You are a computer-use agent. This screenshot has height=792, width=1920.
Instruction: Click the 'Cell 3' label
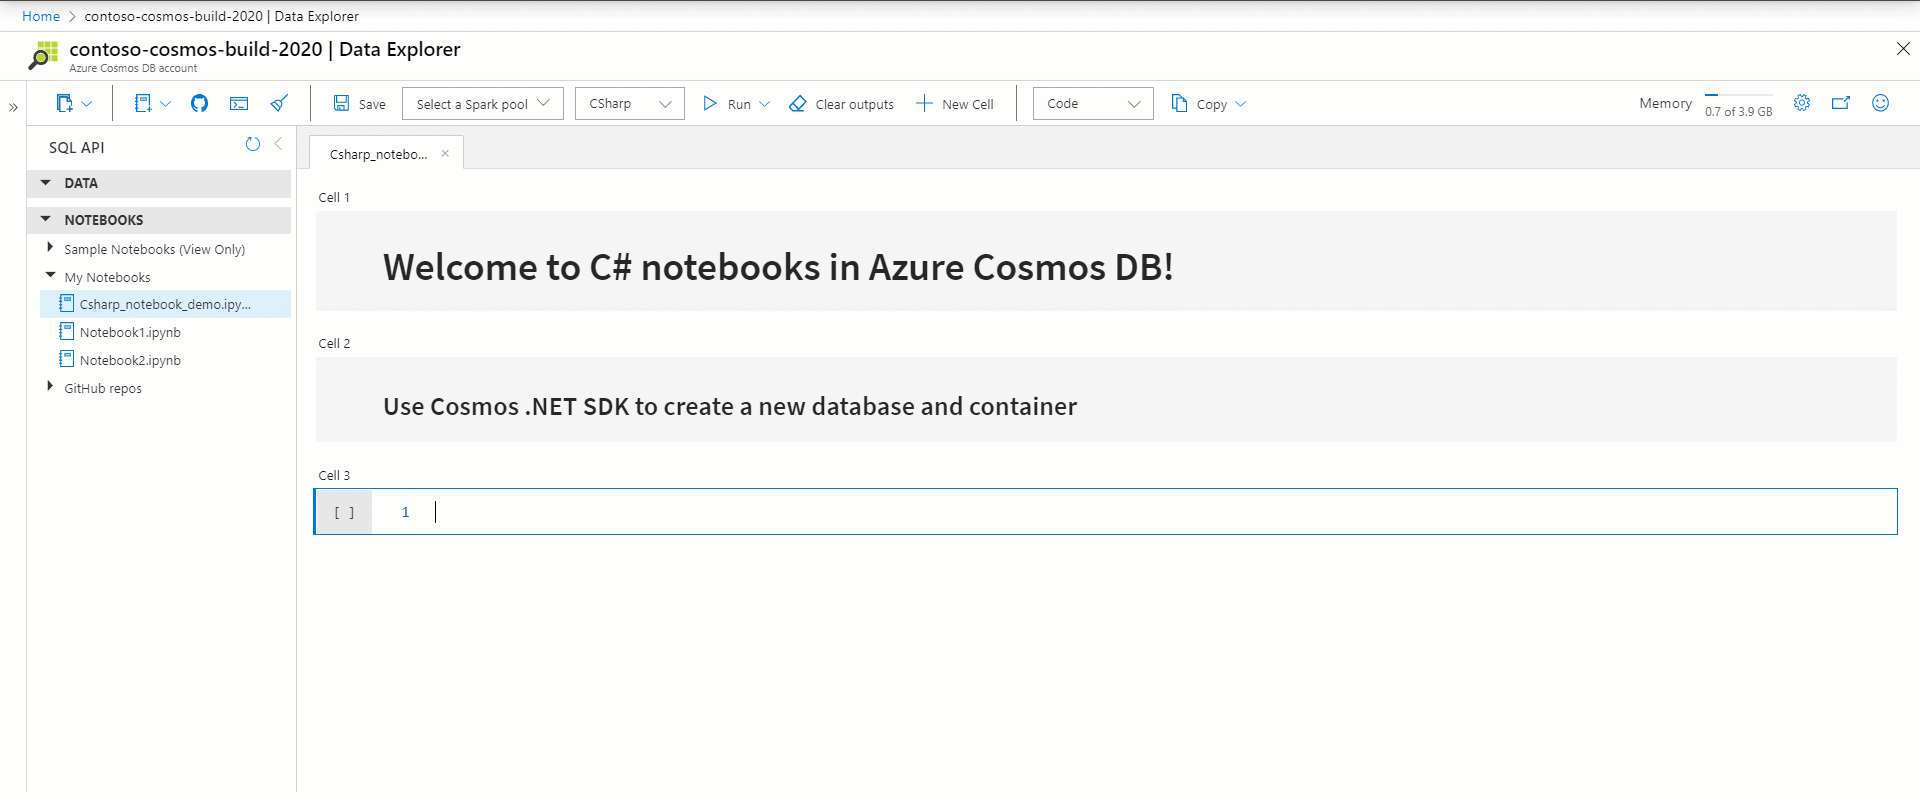tap(334, 475)
